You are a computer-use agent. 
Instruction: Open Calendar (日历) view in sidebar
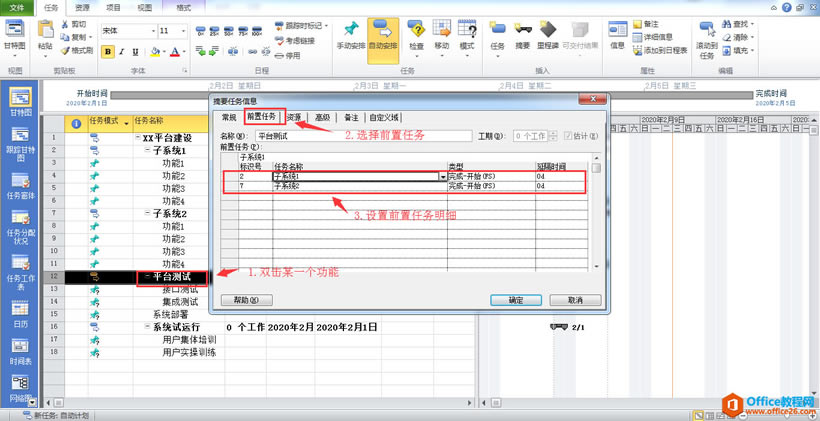point(20,314)
